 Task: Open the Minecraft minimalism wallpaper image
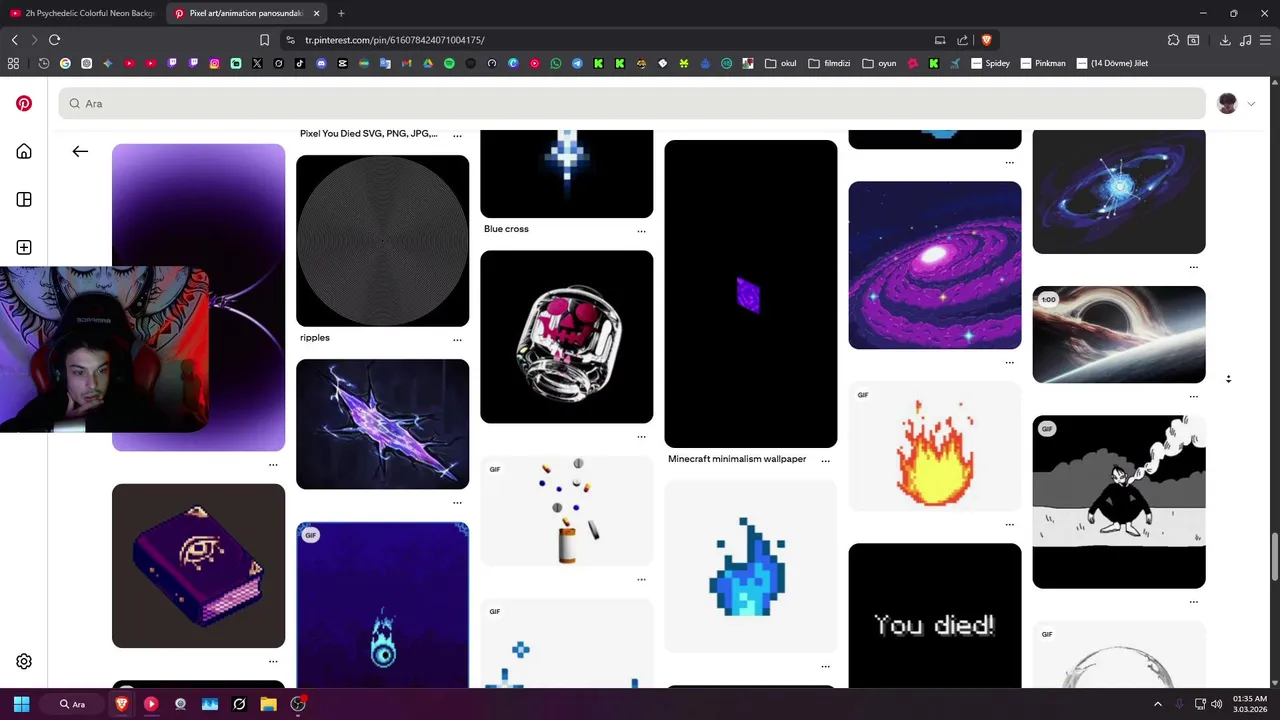(x=750, y=294)
